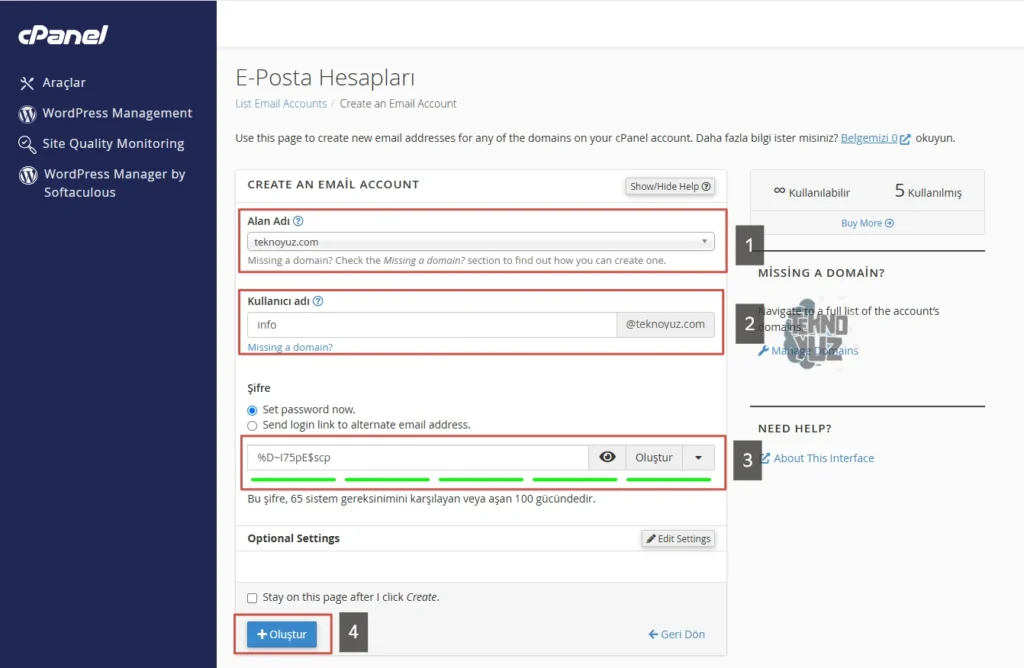Click arrow icon beside Buy More

(889, 223)
